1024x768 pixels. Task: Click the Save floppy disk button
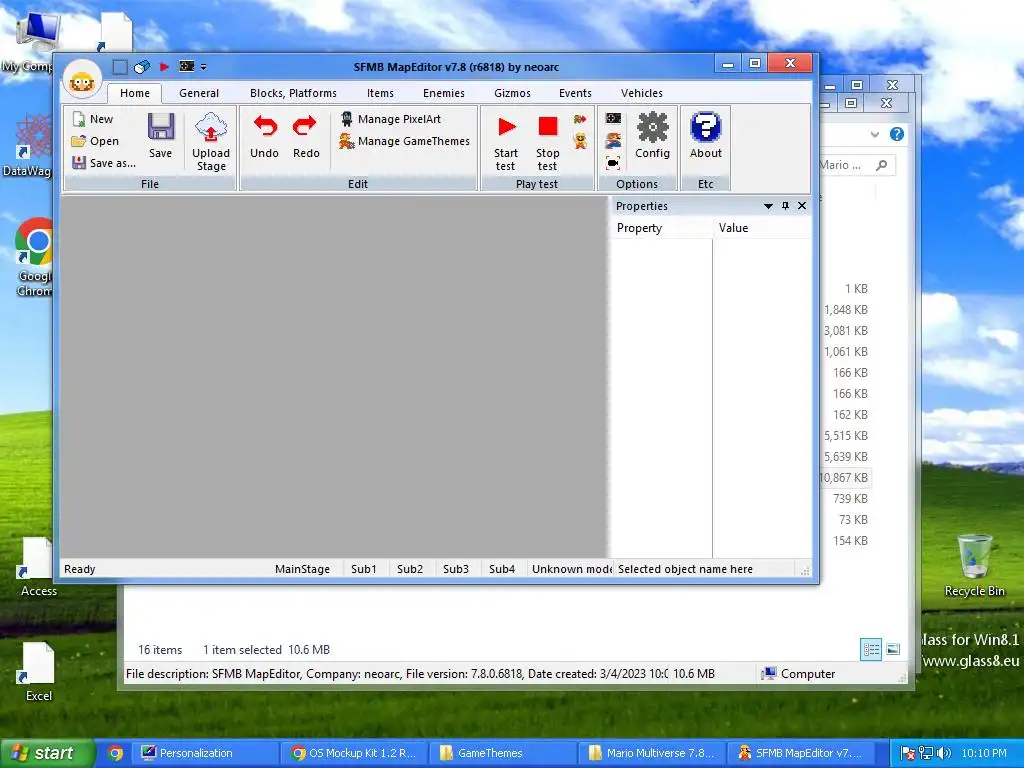tap(160, 135)
